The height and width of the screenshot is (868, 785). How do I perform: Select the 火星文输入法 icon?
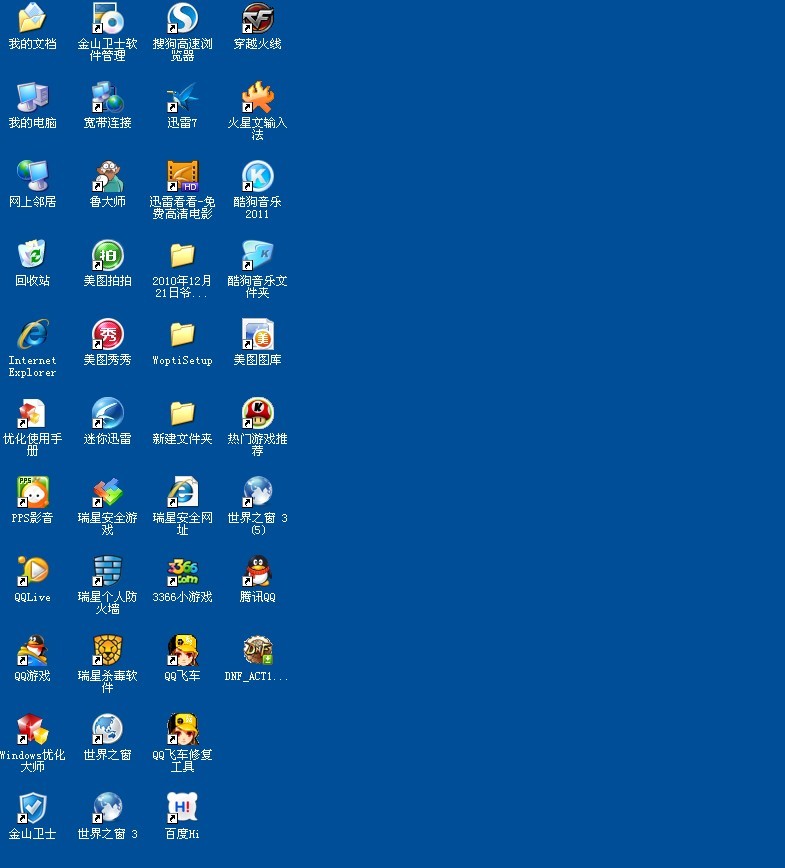257,97
